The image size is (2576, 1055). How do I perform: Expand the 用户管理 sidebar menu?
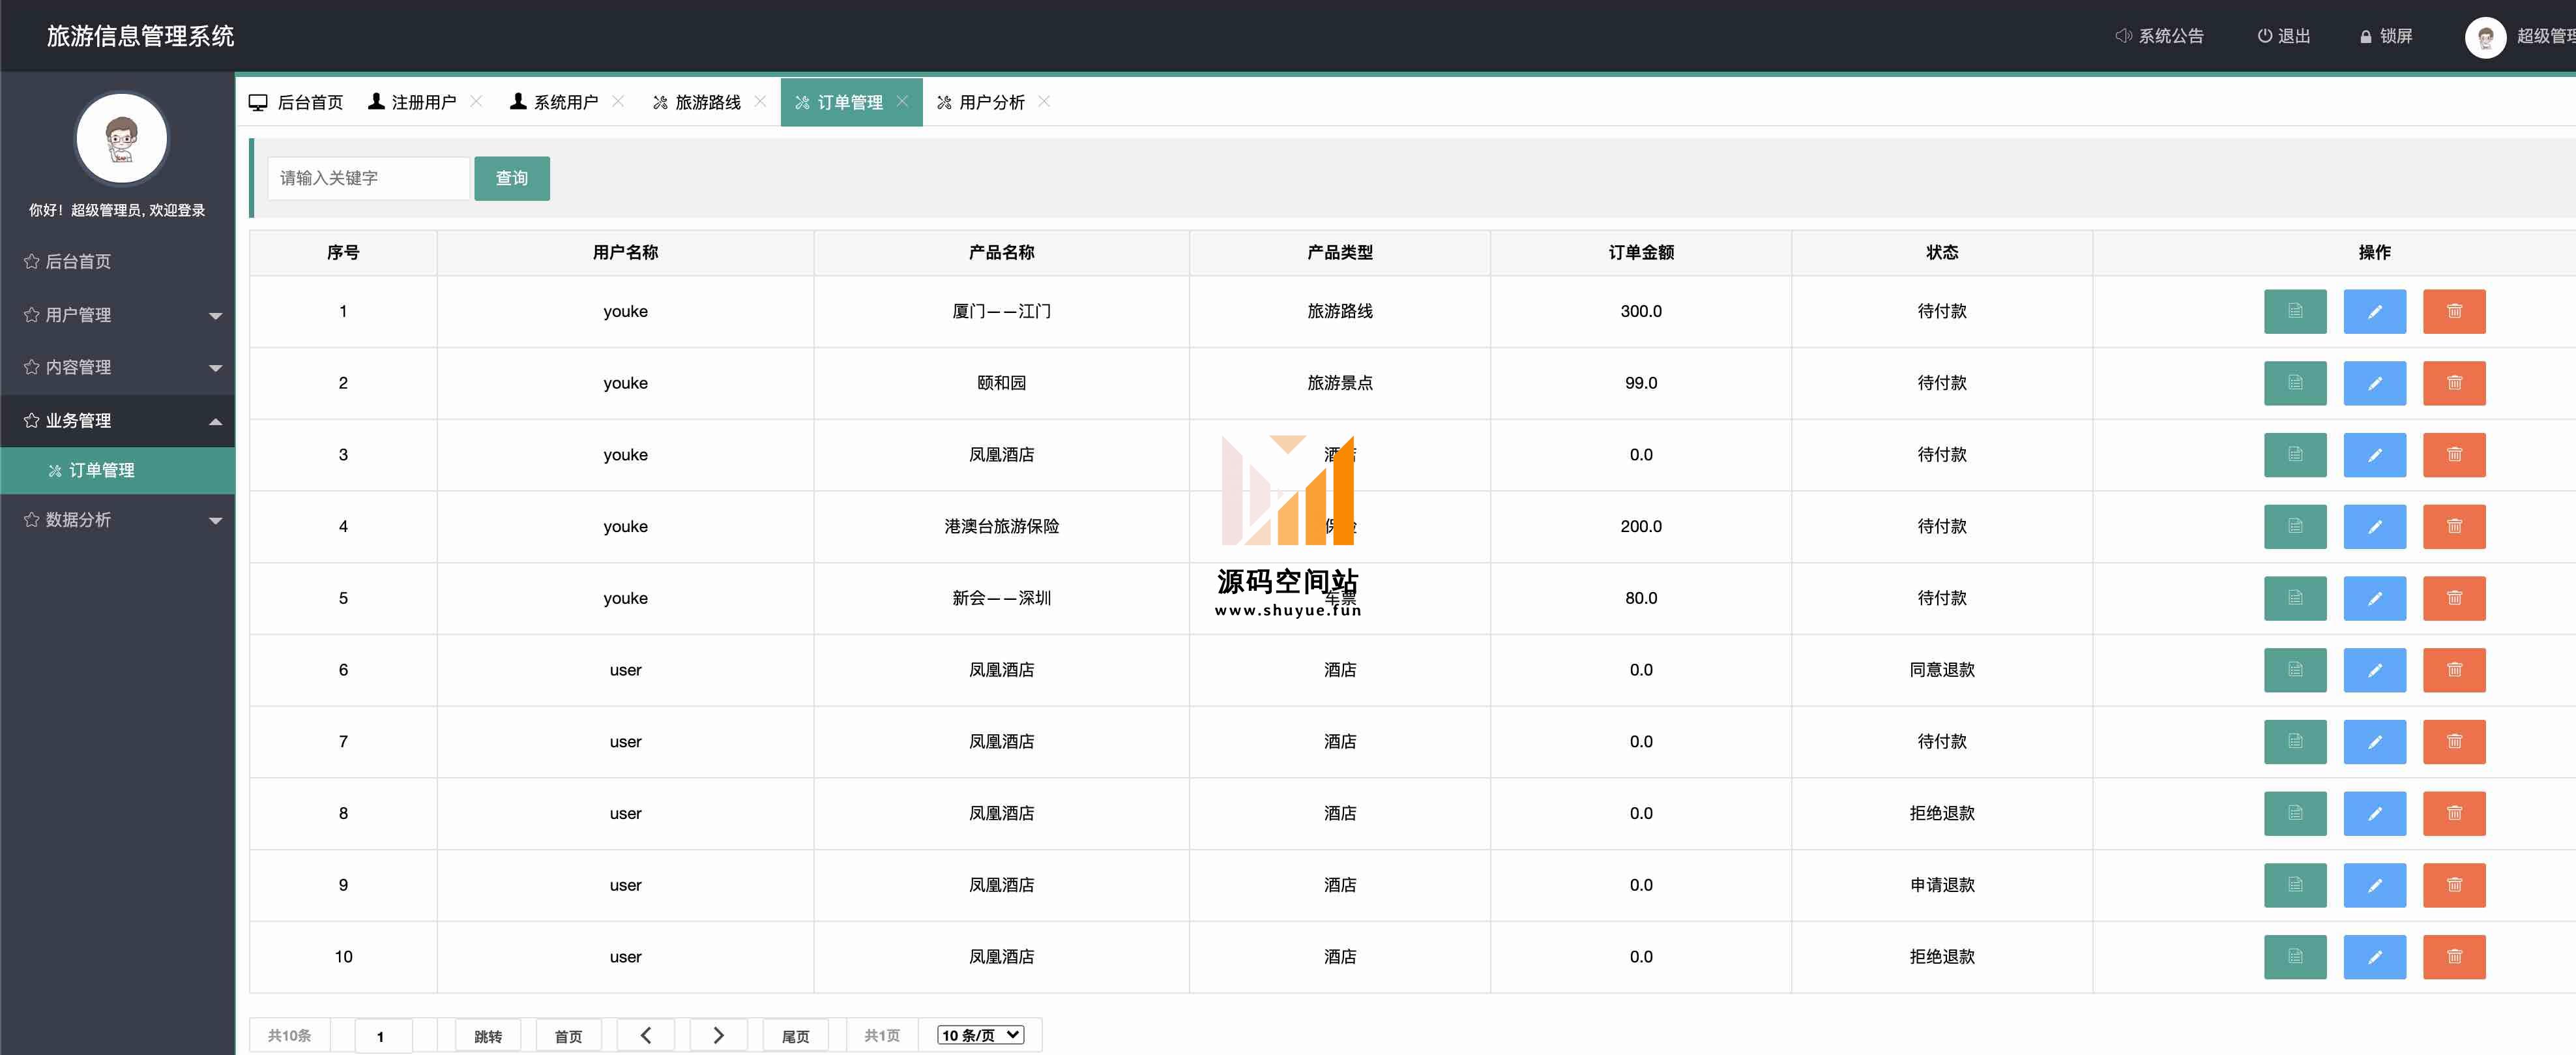[118, 315]
